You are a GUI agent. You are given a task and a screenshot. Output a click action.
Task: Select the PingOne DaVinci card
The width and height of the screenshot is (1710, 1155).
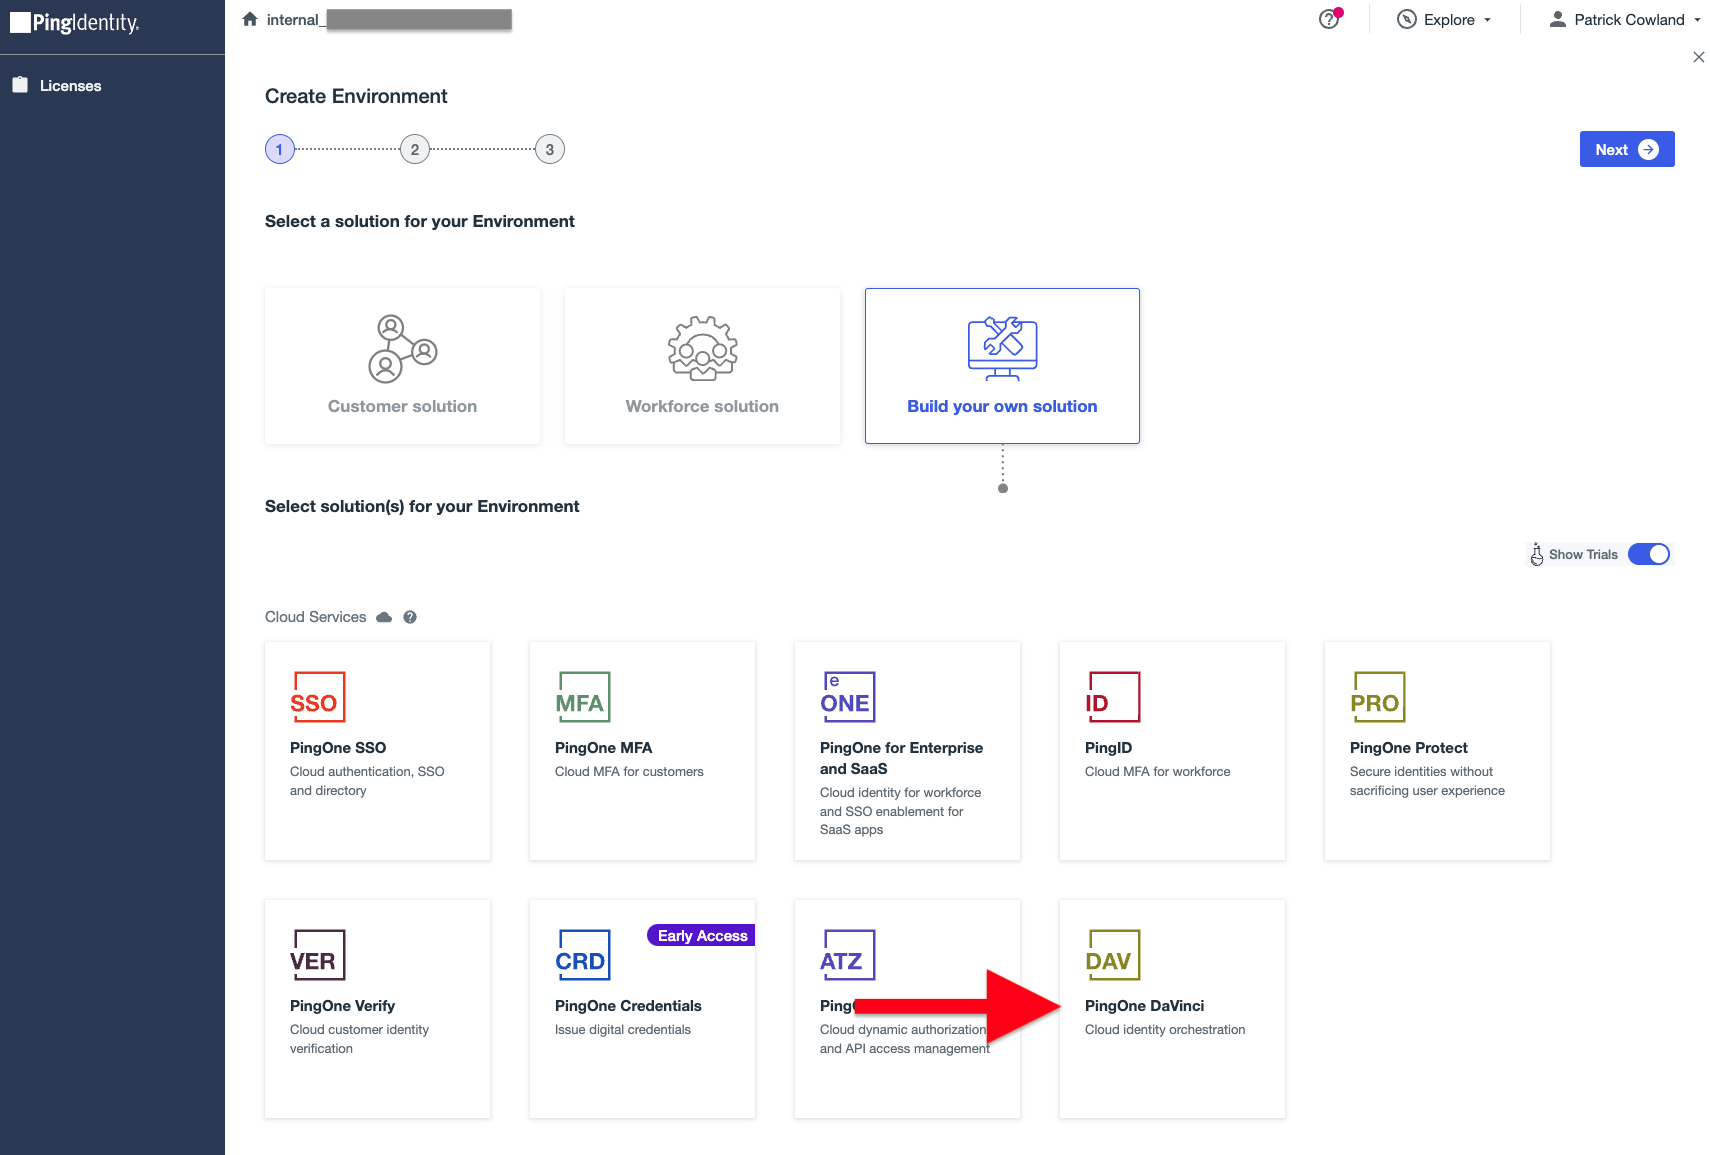[1172, 1009]
